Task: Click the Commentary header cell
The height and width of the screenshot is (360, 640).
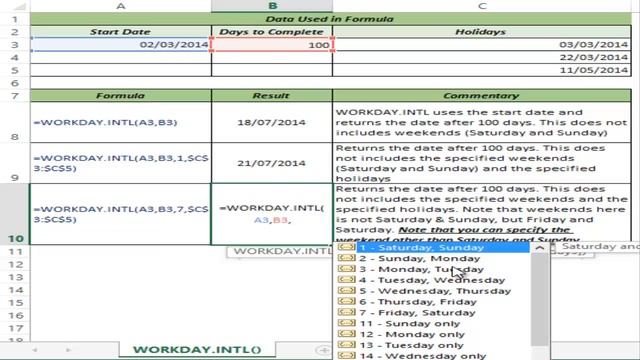Action: pos(482,96)
